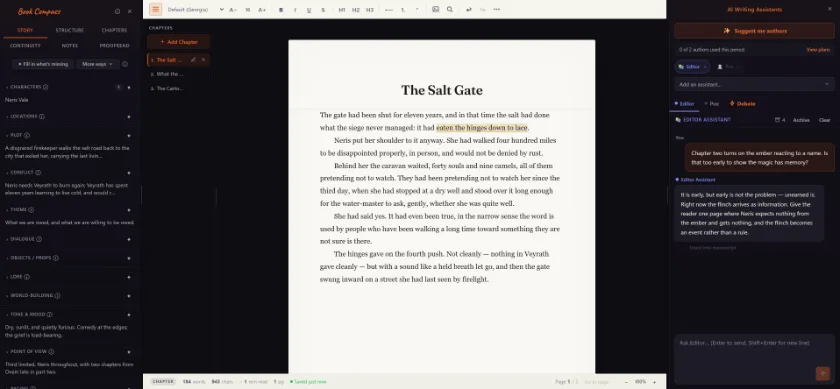
Task: Start a Debate between assistants
Action: 742,103
